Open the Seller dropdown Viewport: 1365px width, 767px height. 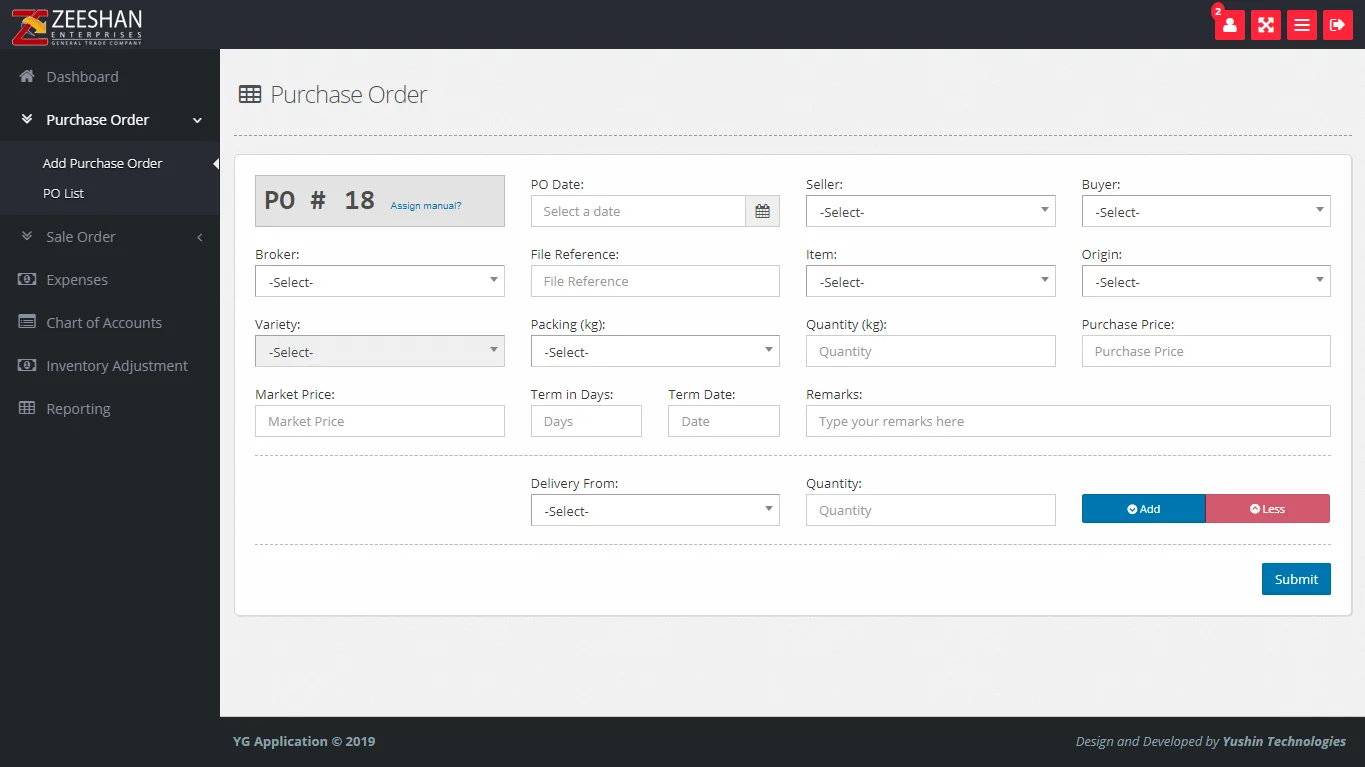[x=930, y=211]
